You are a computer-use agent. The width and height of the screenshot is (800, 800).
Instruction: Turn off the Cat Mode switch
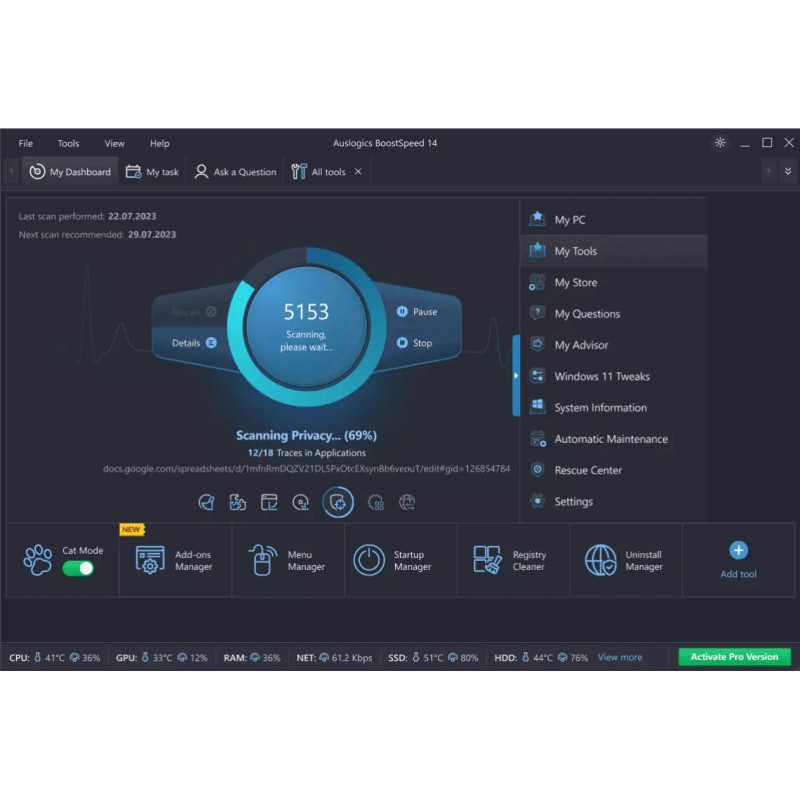pyautogui.click(x=78, y=568)
